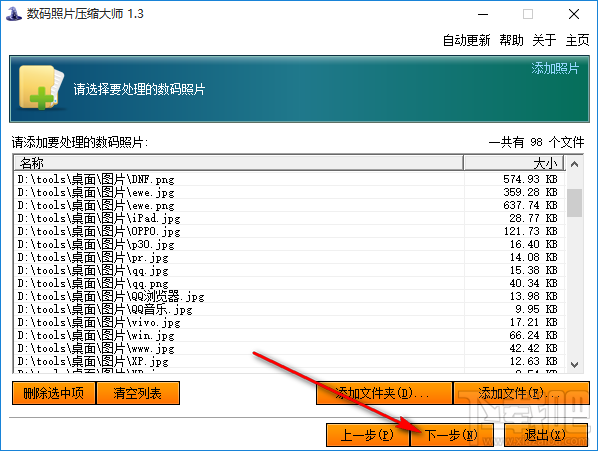Minimize the 数码照片压缩大师 window
The width and height of the screenshot is (598, 451).
coord(483,14)
